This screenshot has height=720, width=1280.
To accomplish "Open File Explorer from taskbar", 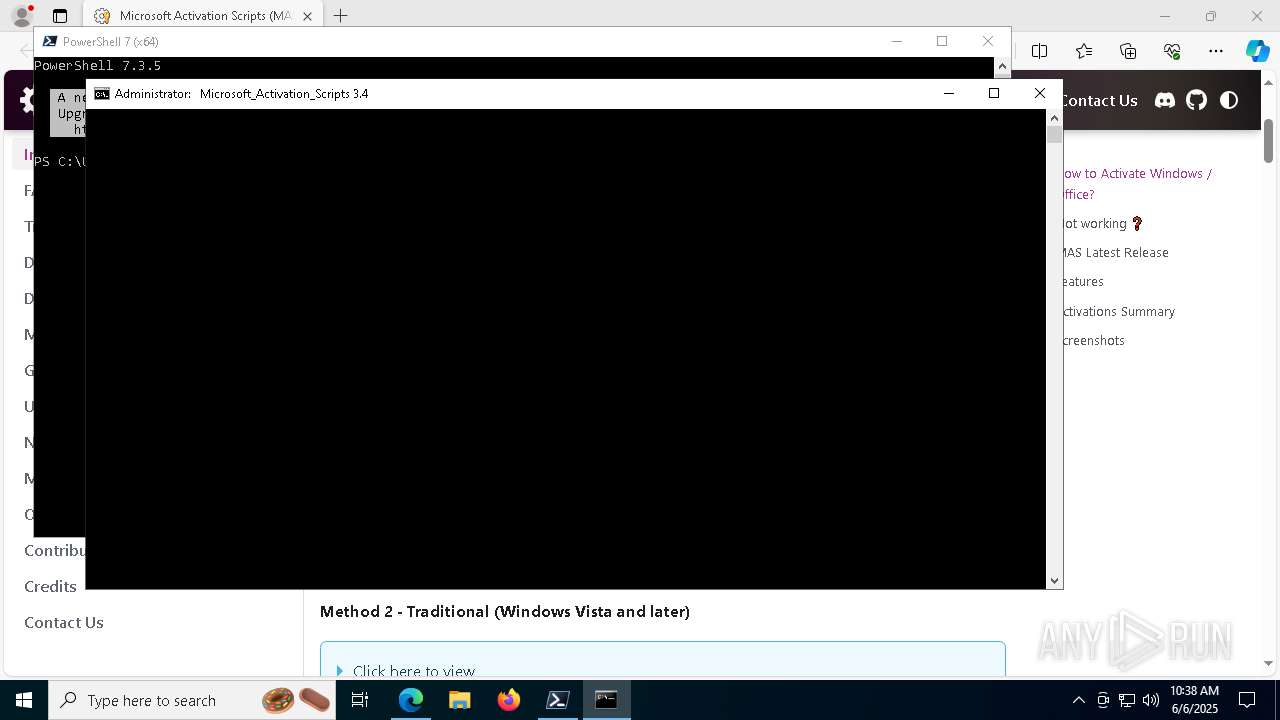I will coord(460,700).
